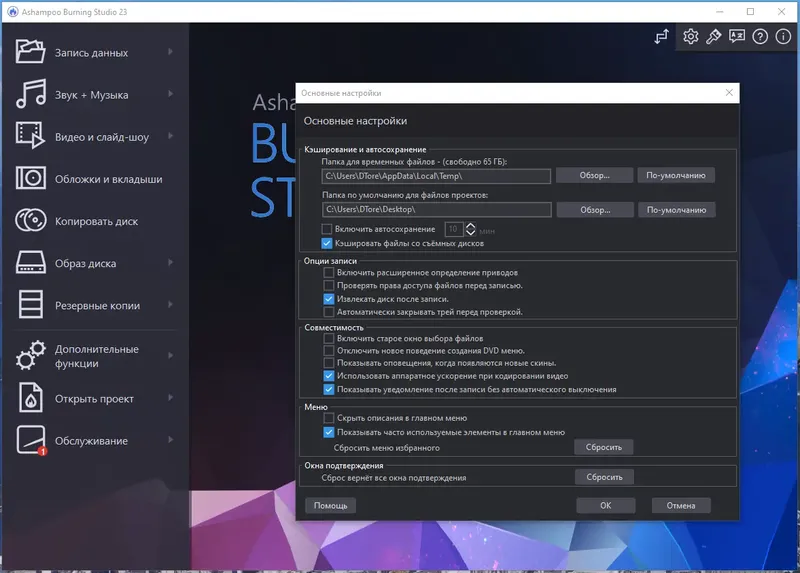800x573 pixels.
Task: Click the Звук + Музыка music note icon
Action: click(x=31, y=94)
